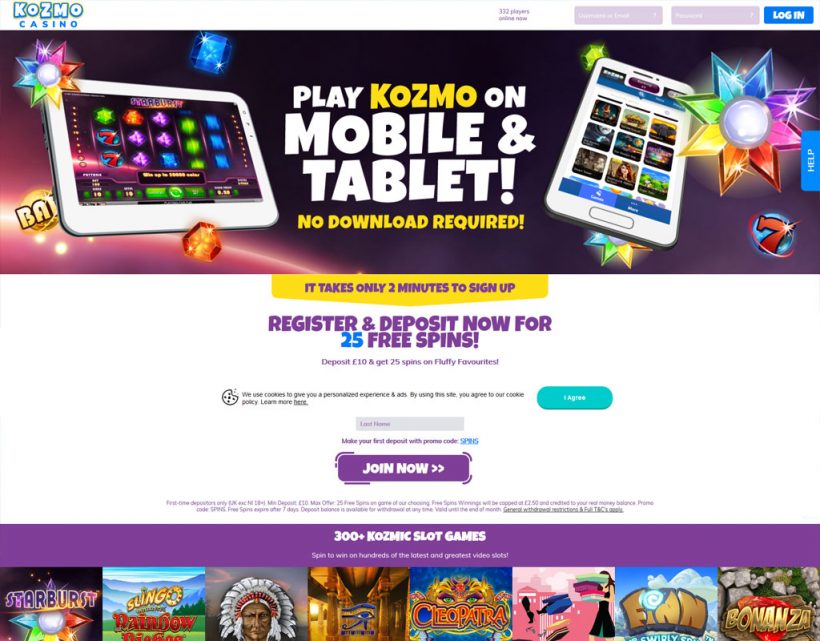
Task: Click question mark in Password field
Action: (751, 16)
